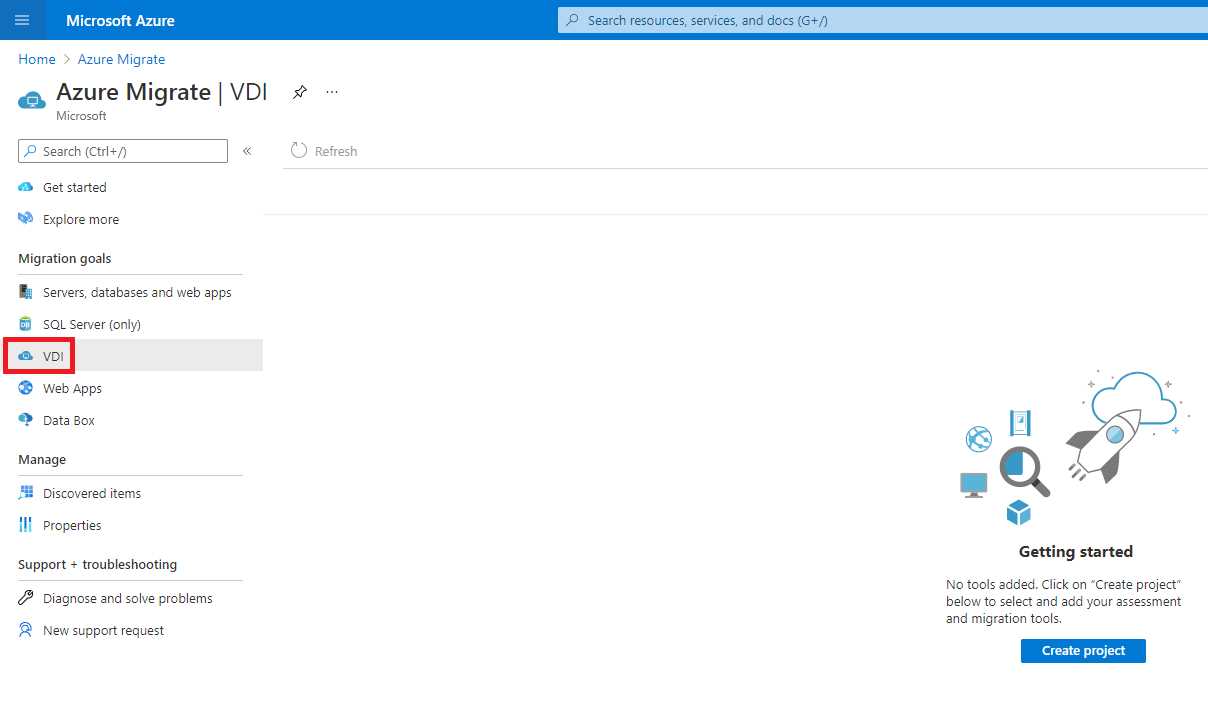Open the Azure Migrate breadcrumb link
This screenshot has height=724, width=1208.
click(121, 59)
